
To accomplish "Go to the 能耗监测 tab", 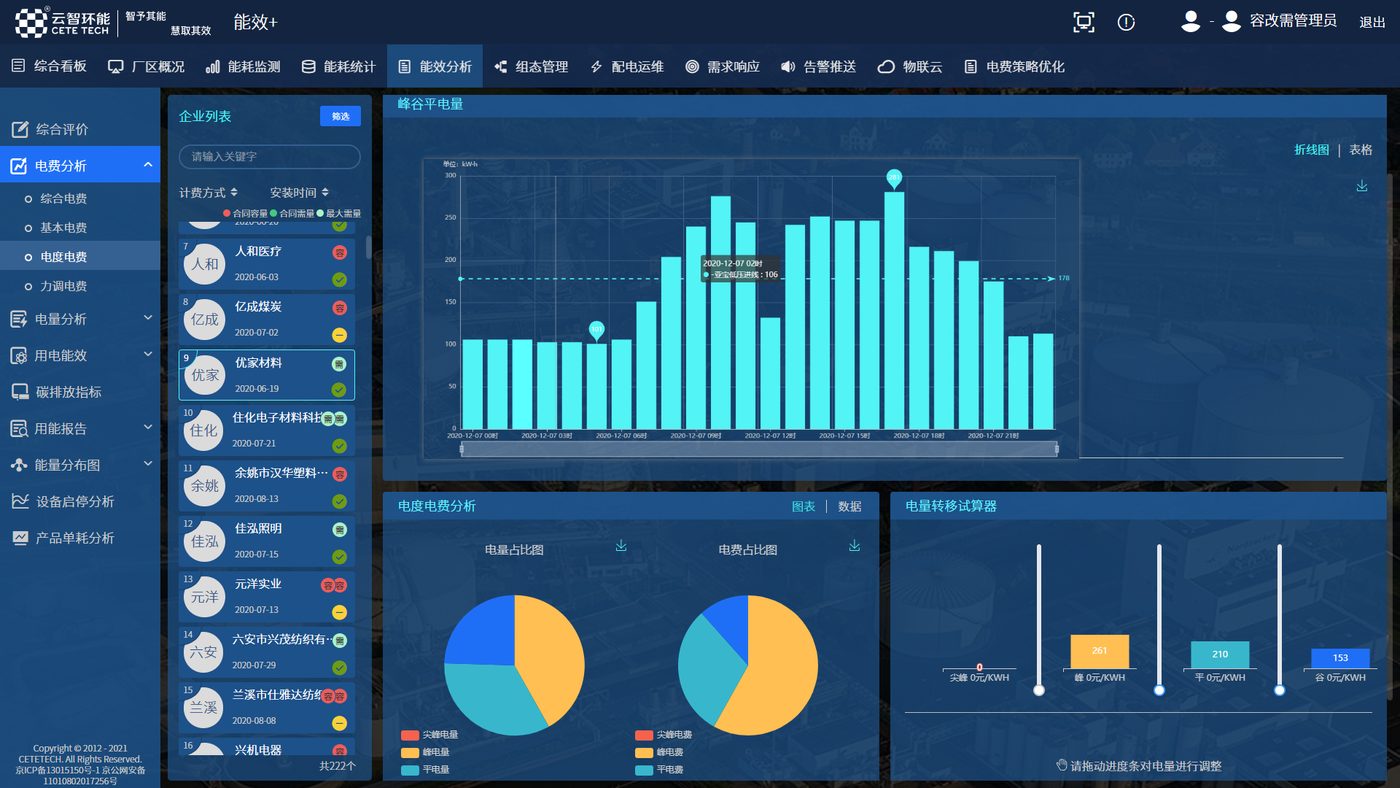I will [x=242, y=67].
